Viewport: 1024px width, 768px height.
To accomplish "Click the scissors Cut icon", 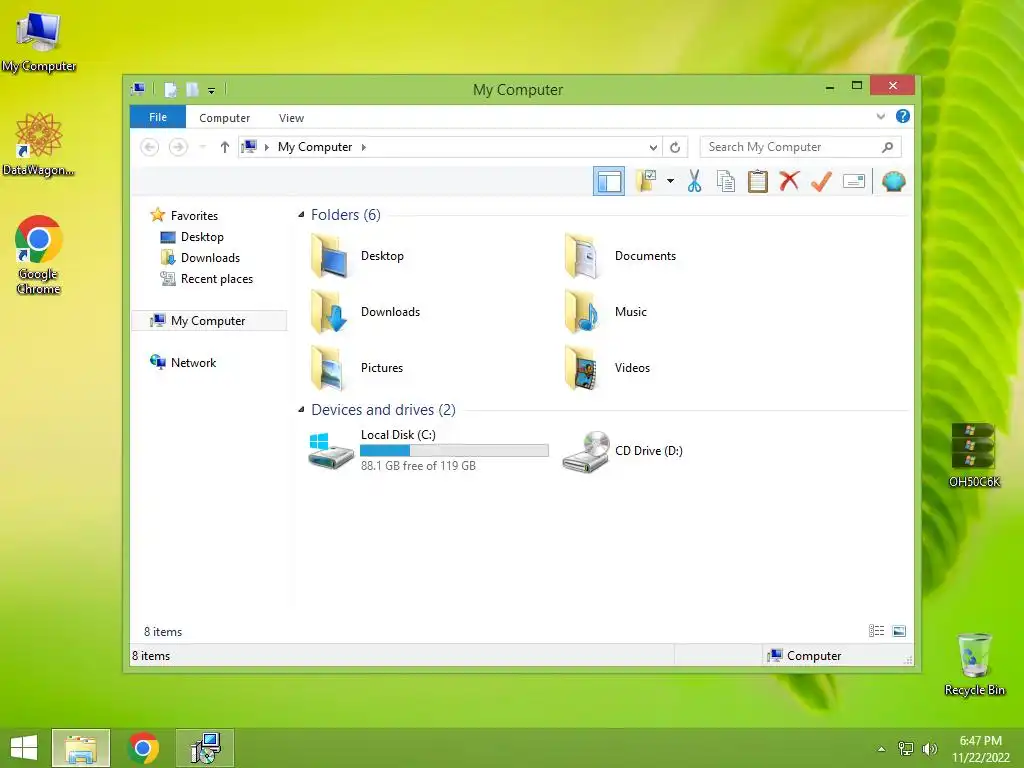I will (x=694, y=181).
